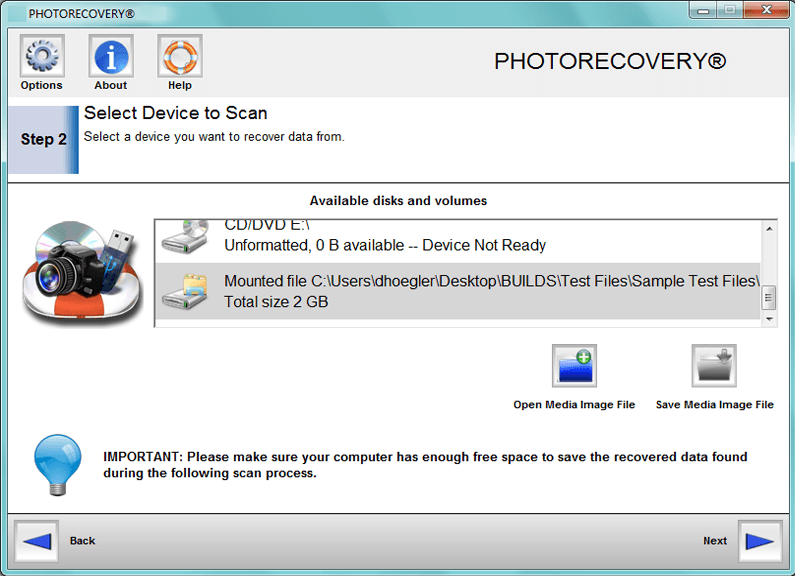Viewport: 795px width, 576px height.
Task: Click the Open Media Image File icon
Action: pyautogui.click(x=574, y=366)
